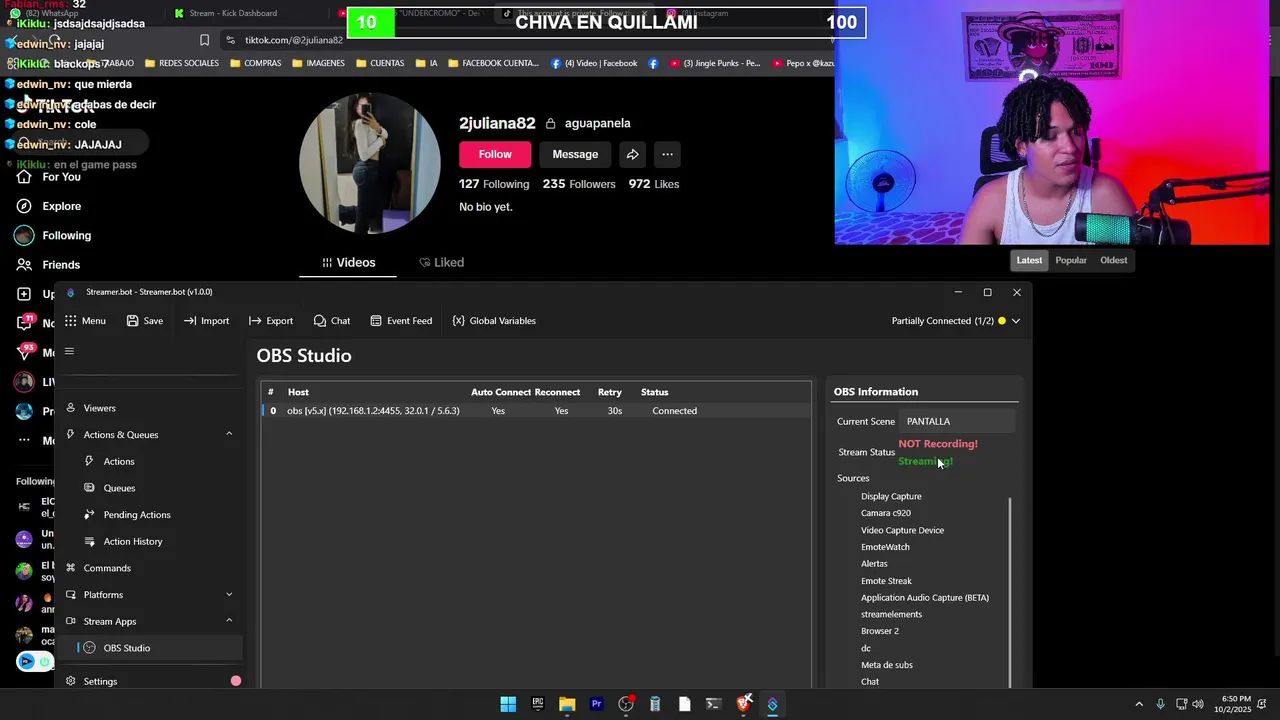
Task: Open OBS Studio from the taskbar
Action: tap(626, 704)
